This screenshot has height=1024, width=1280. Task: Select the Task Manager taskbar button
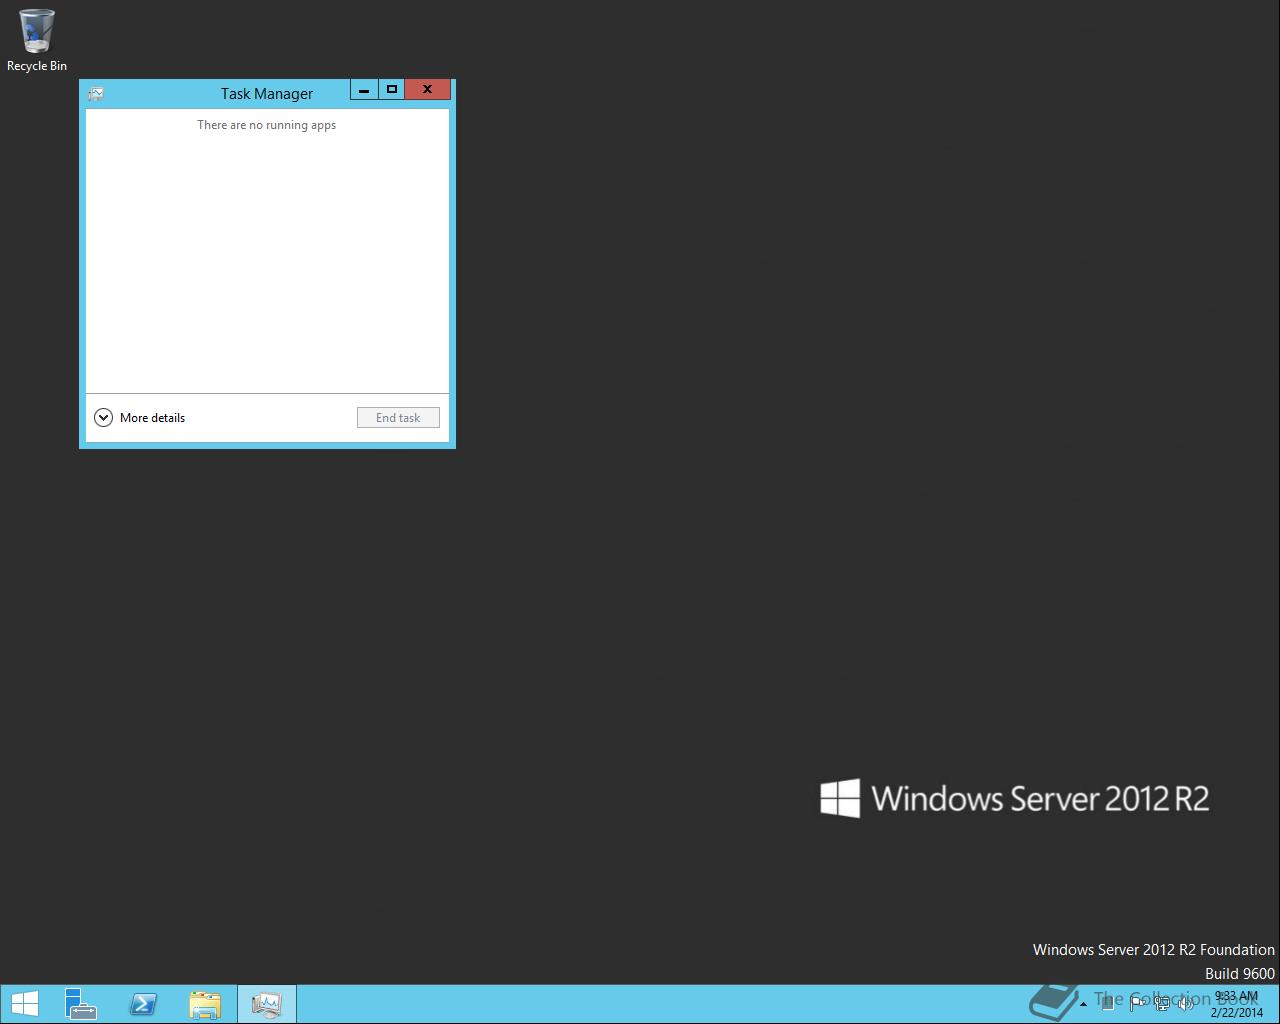pyautogui.click(x=267, y=1004)
